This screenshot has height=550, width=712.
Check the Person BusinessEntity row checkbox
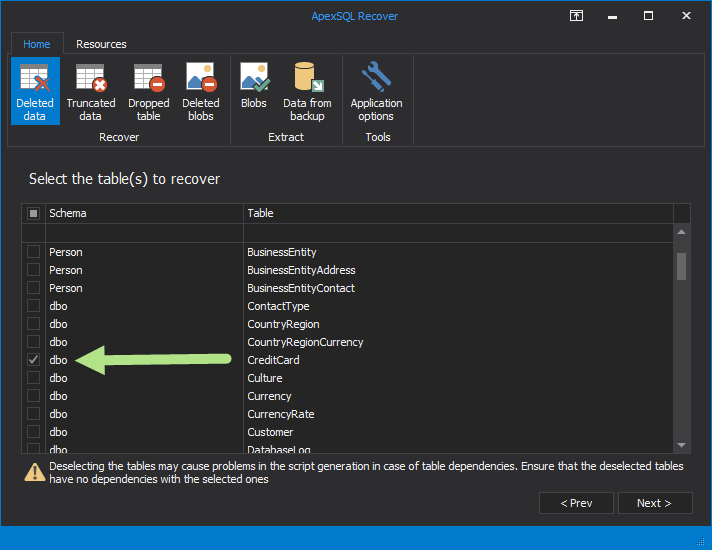33,252
